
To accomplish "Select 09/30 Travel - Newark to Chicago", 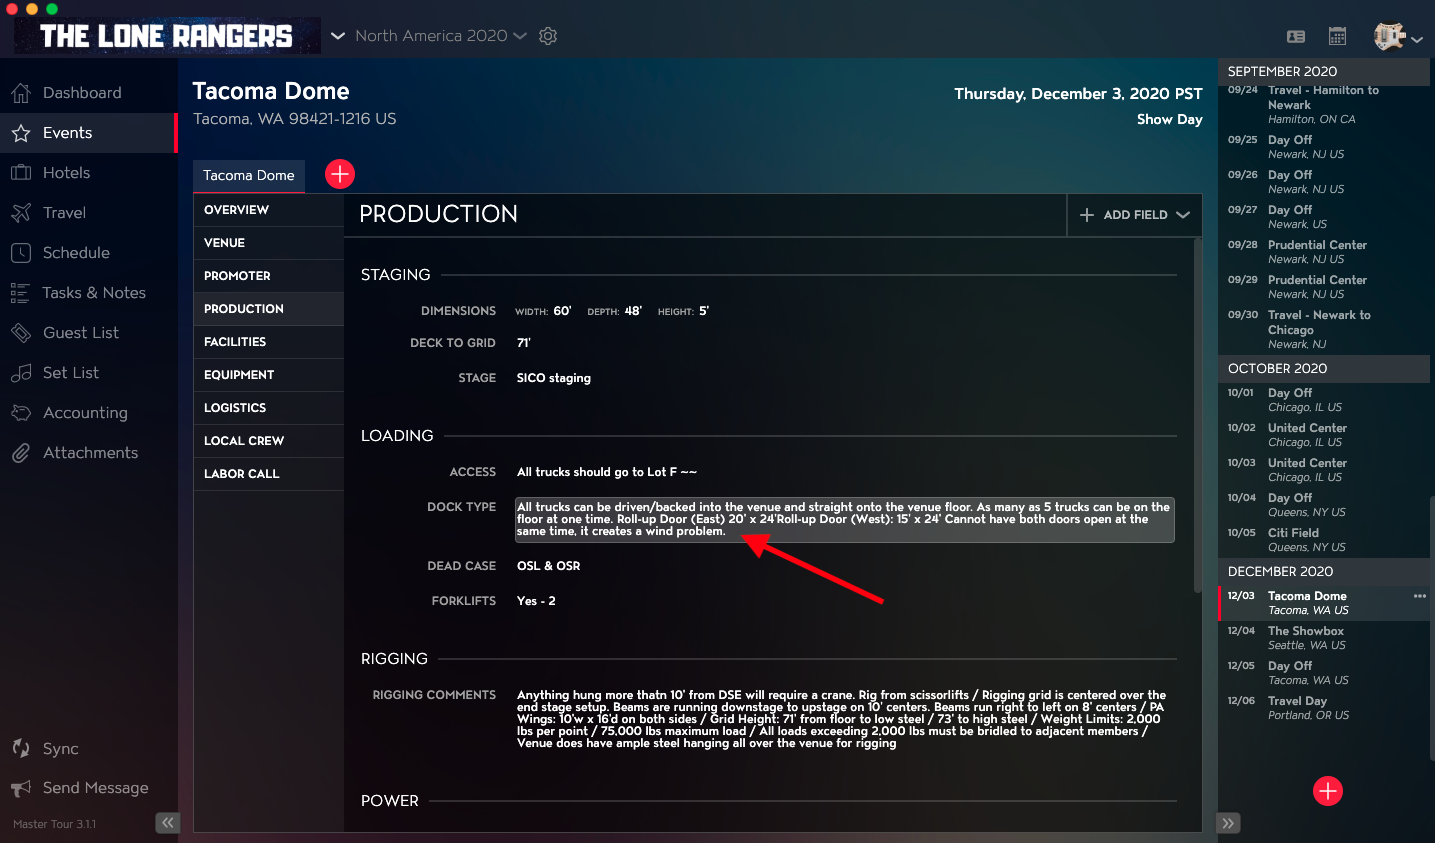I will point(1323,329).
